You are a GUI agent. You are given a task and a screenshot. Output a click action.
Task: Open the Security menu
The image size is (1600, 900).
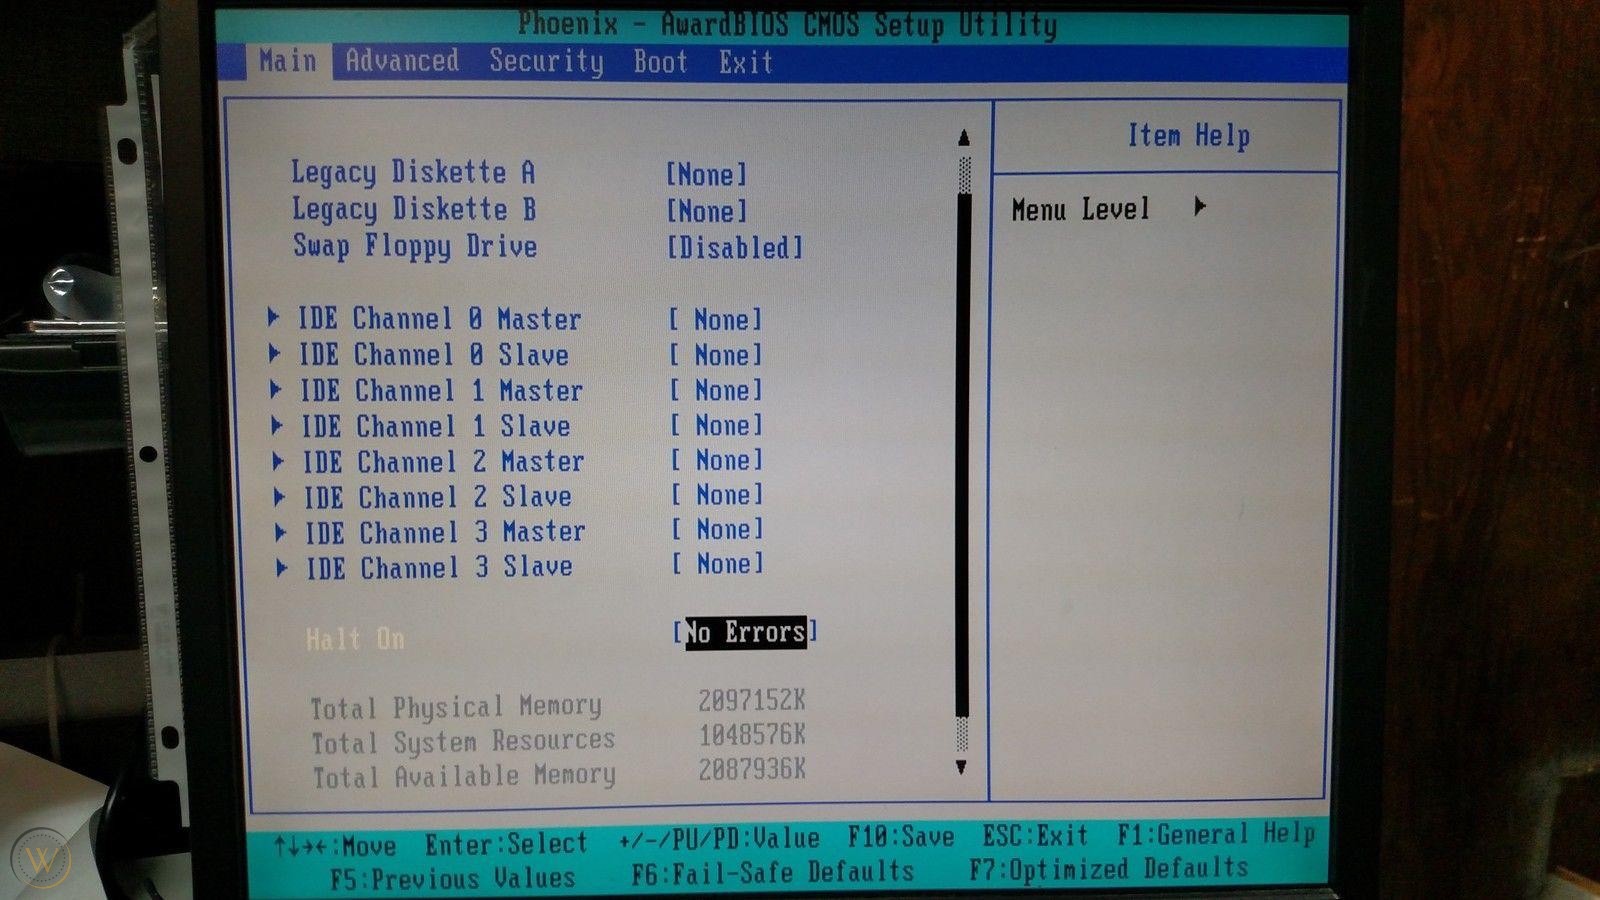click(x=545, y=62)
